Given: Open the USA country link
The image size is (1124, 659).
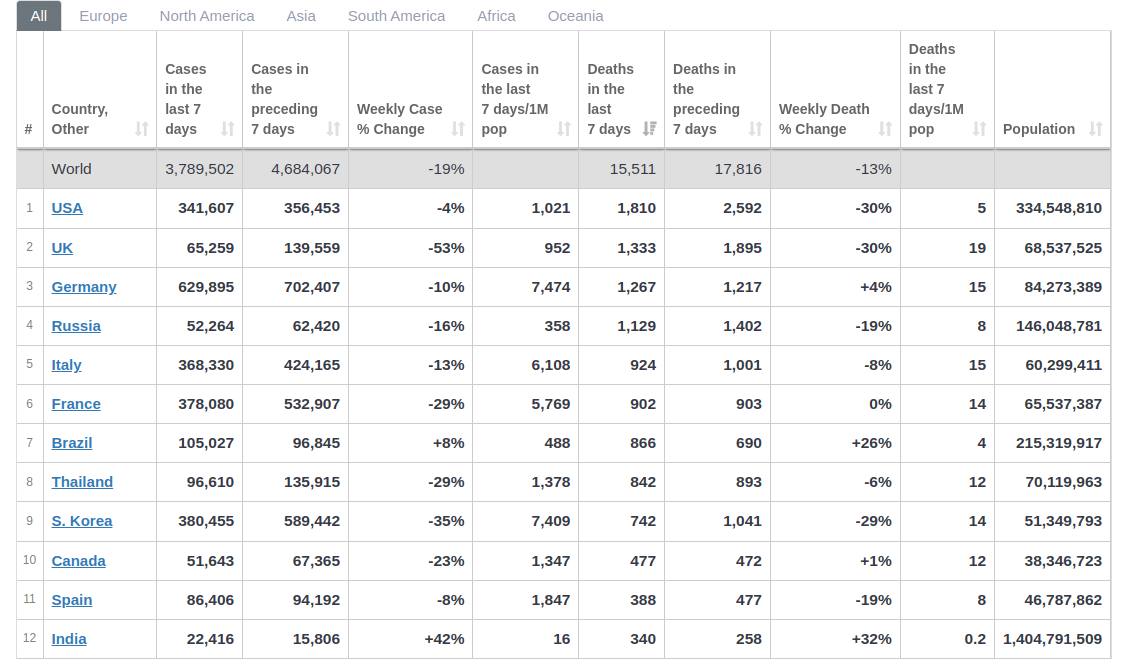Looking at the screenshot, I should (x=67, y=208).
